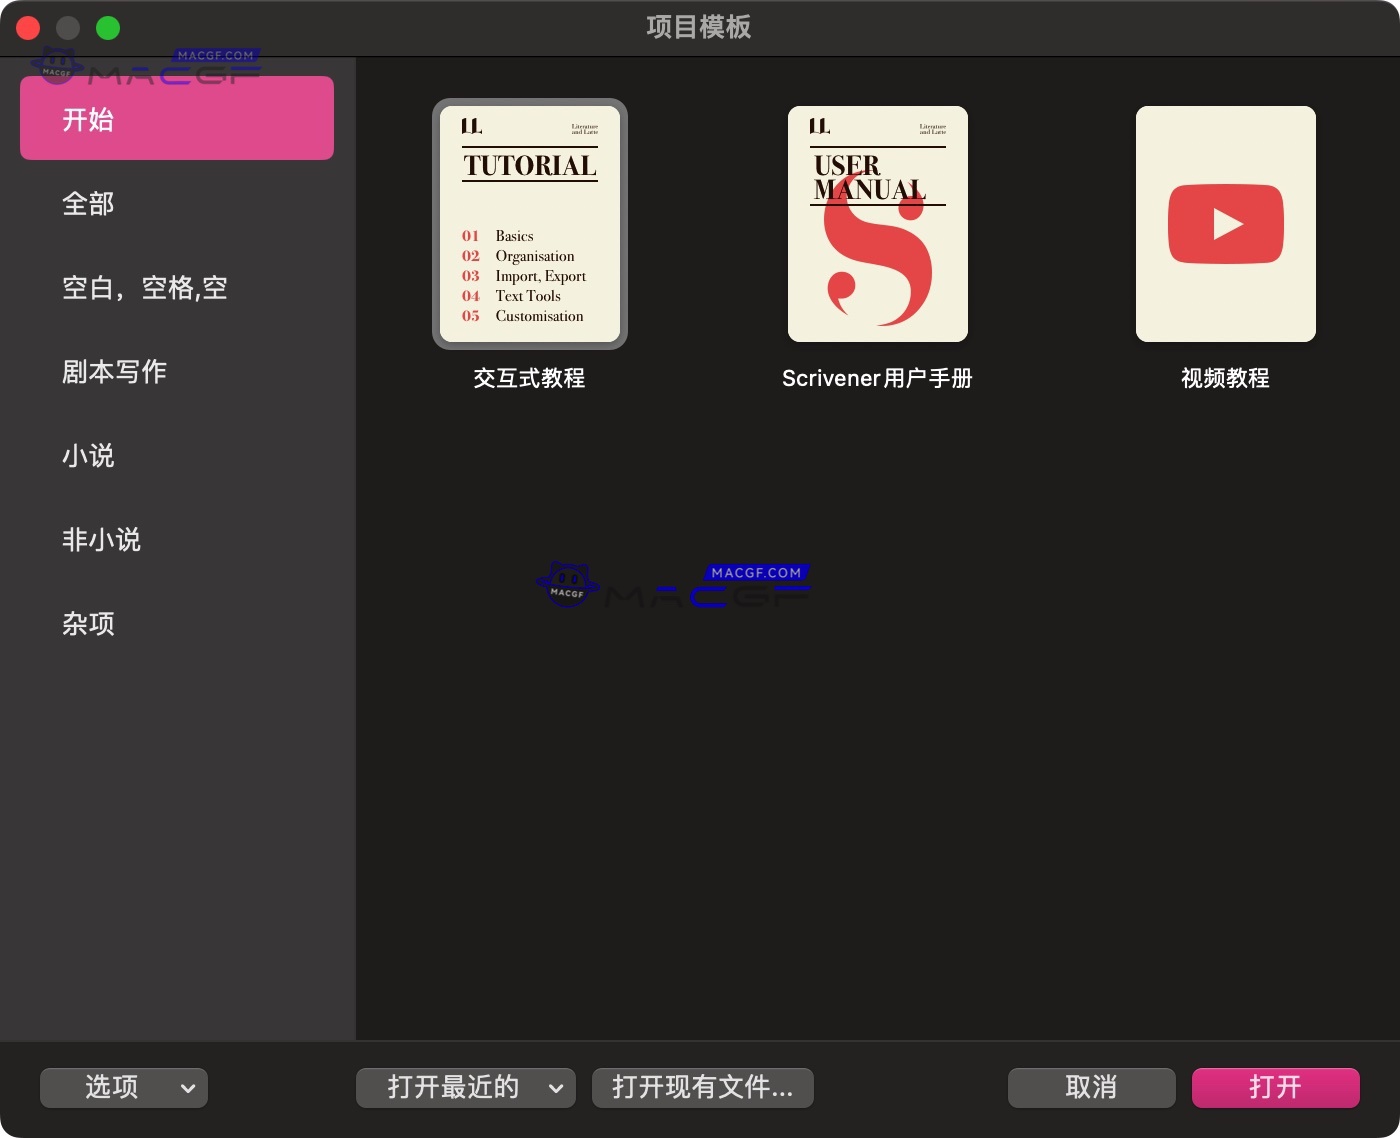Select the 交互式教程 template thumbnail

click(529, 224)
